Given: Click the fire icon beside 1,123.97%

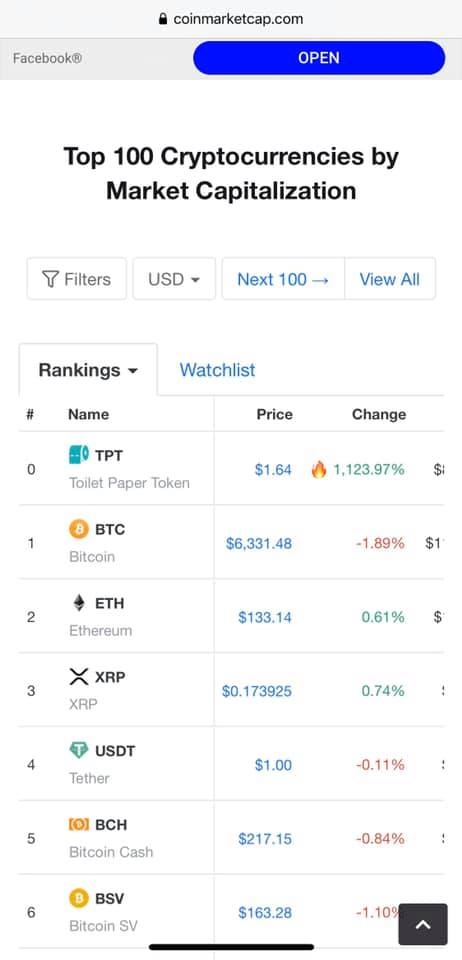Looking at the screenshot, I should (x=319, y=470).
